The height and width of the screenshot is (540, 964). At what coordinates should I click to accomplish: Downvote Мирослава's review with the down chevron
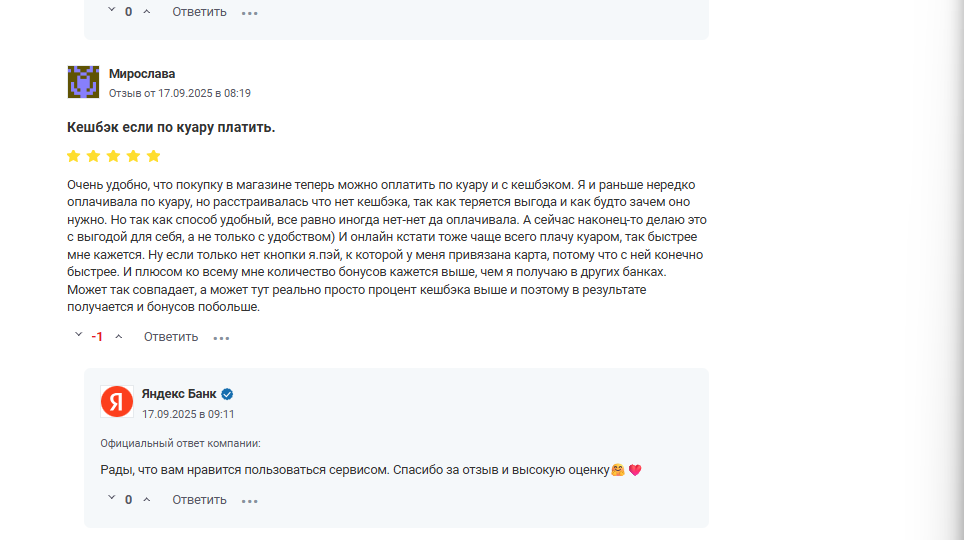78,335
